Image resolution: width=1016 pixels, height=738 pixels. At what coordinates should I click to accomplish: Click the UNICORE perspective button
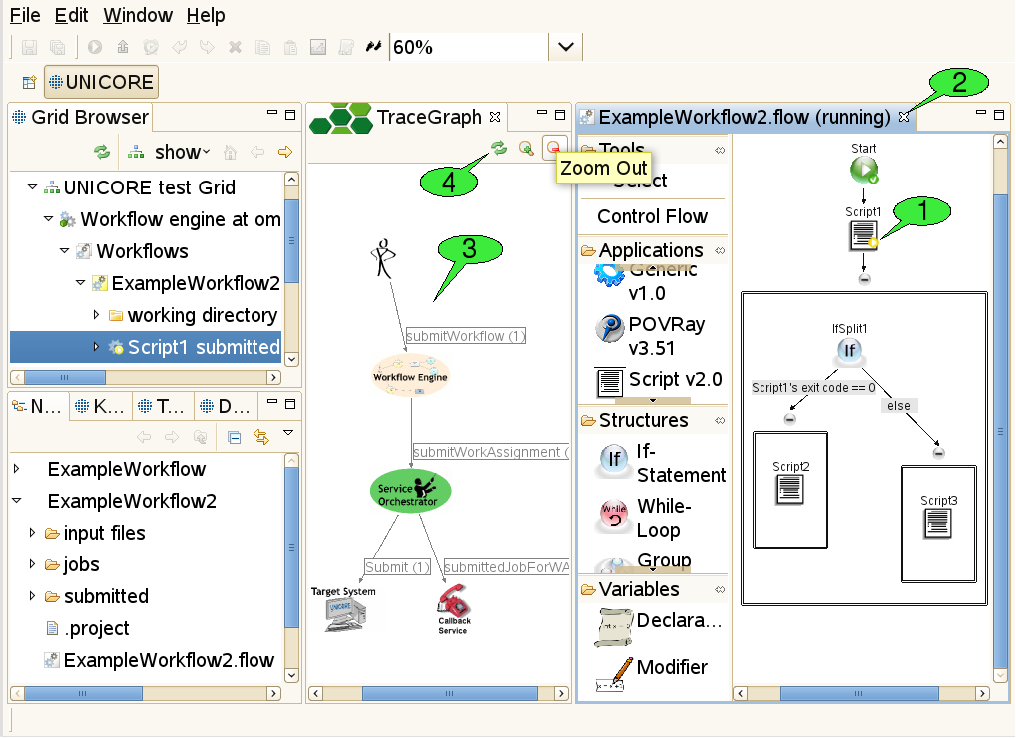pos(101,82)
